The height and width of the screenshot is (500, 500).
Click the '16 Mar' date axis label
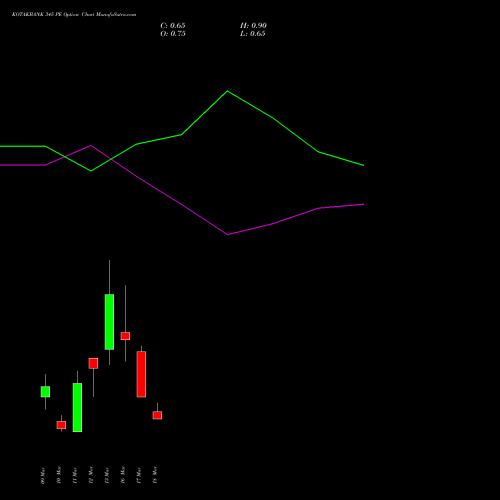coord(123,475)
